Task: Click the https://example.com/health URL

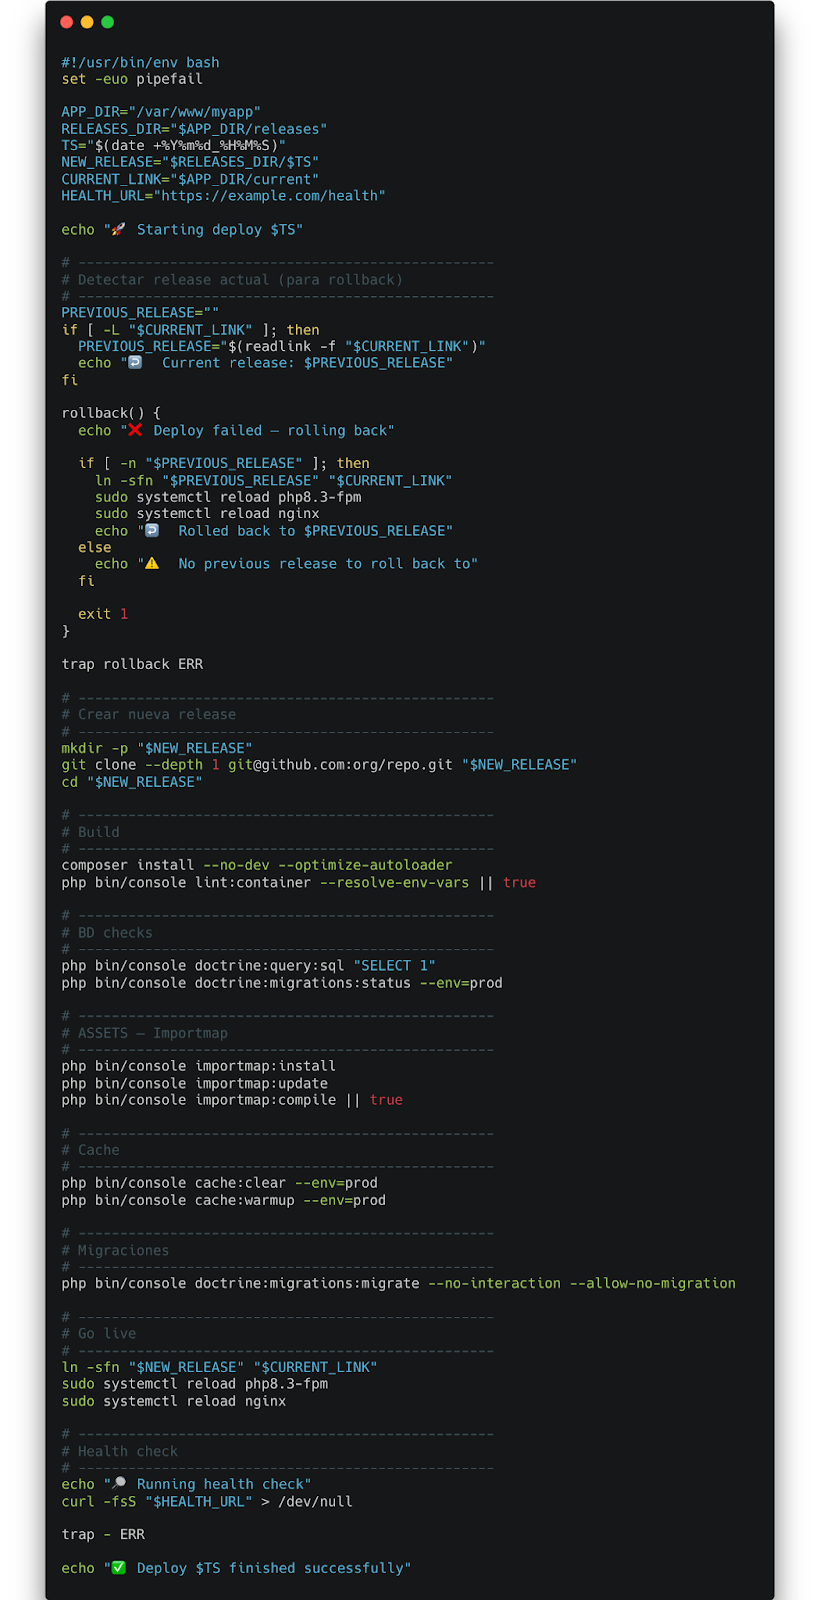Action: 272,196
